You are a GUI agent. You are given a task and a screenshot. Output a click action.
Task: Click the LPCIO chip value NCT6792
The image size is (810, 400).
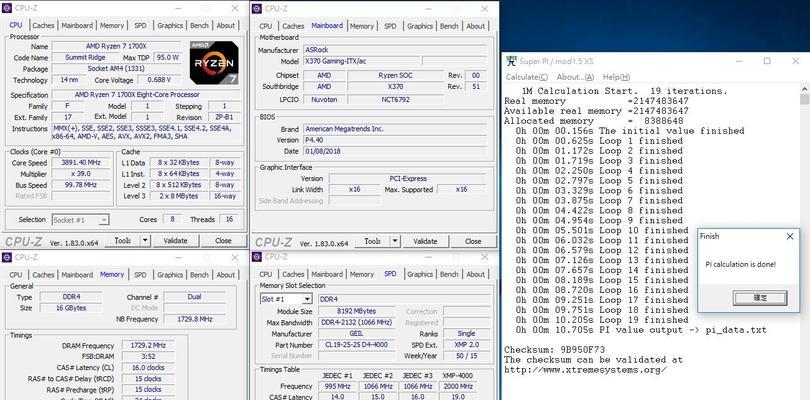394,99
